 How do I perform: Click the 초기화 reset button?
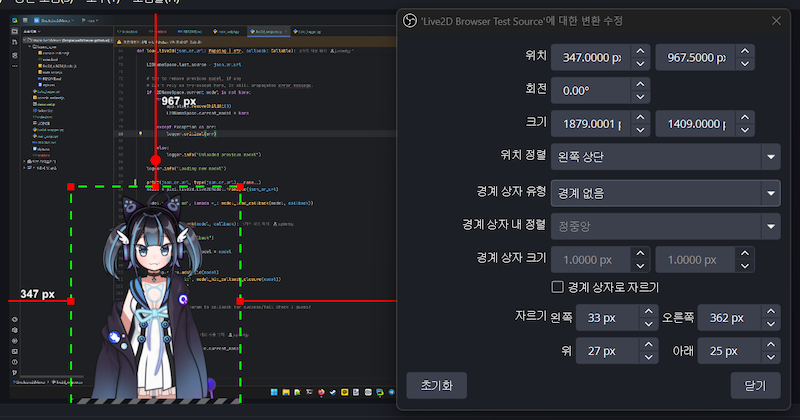coord(436,385)
